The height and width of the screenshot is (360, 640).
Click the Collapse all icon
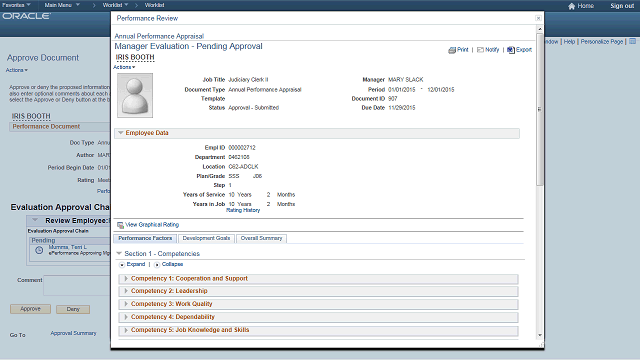tap(157, 265)
